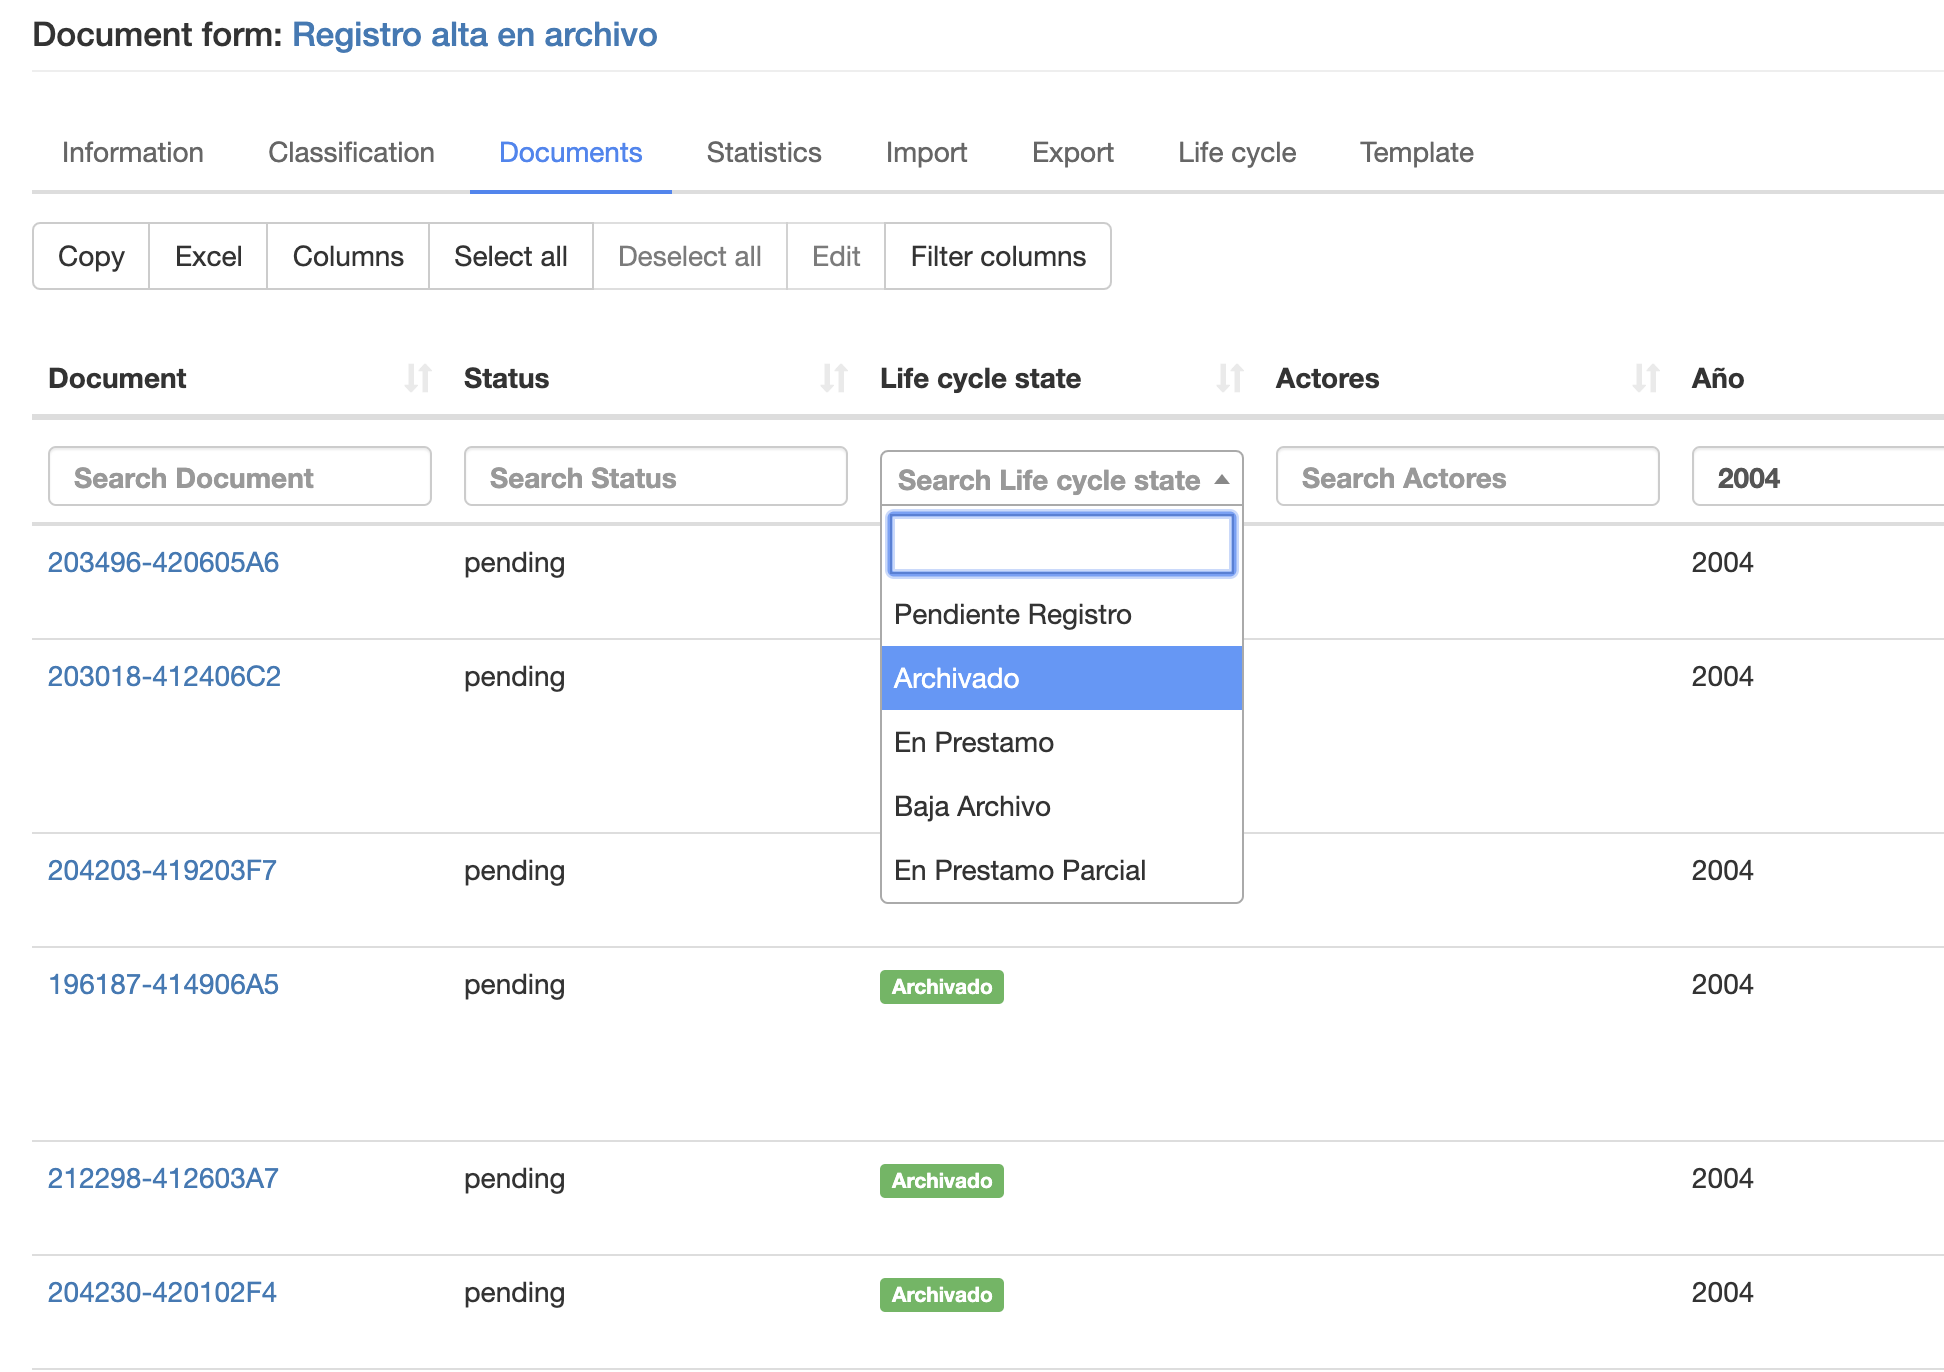The width and height of the screenshot is (1944, 1372).
Task: Toggle Filter columns button
Action: point(998,256)
